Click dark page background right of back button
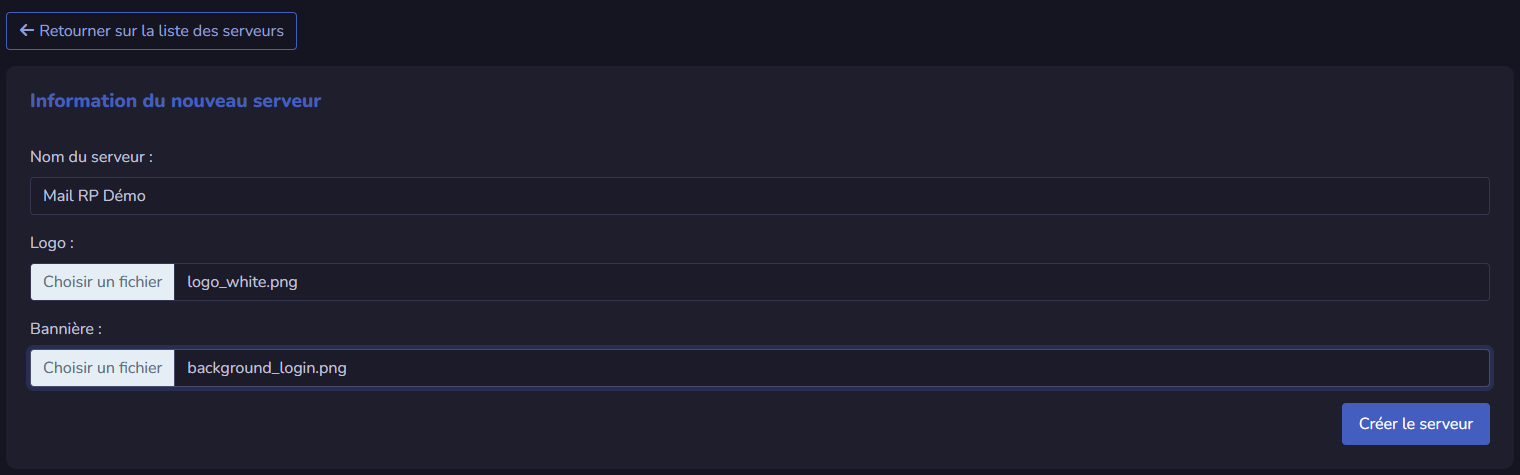The height and width of the screenshot is (475, 1520). tap(900, 31)
